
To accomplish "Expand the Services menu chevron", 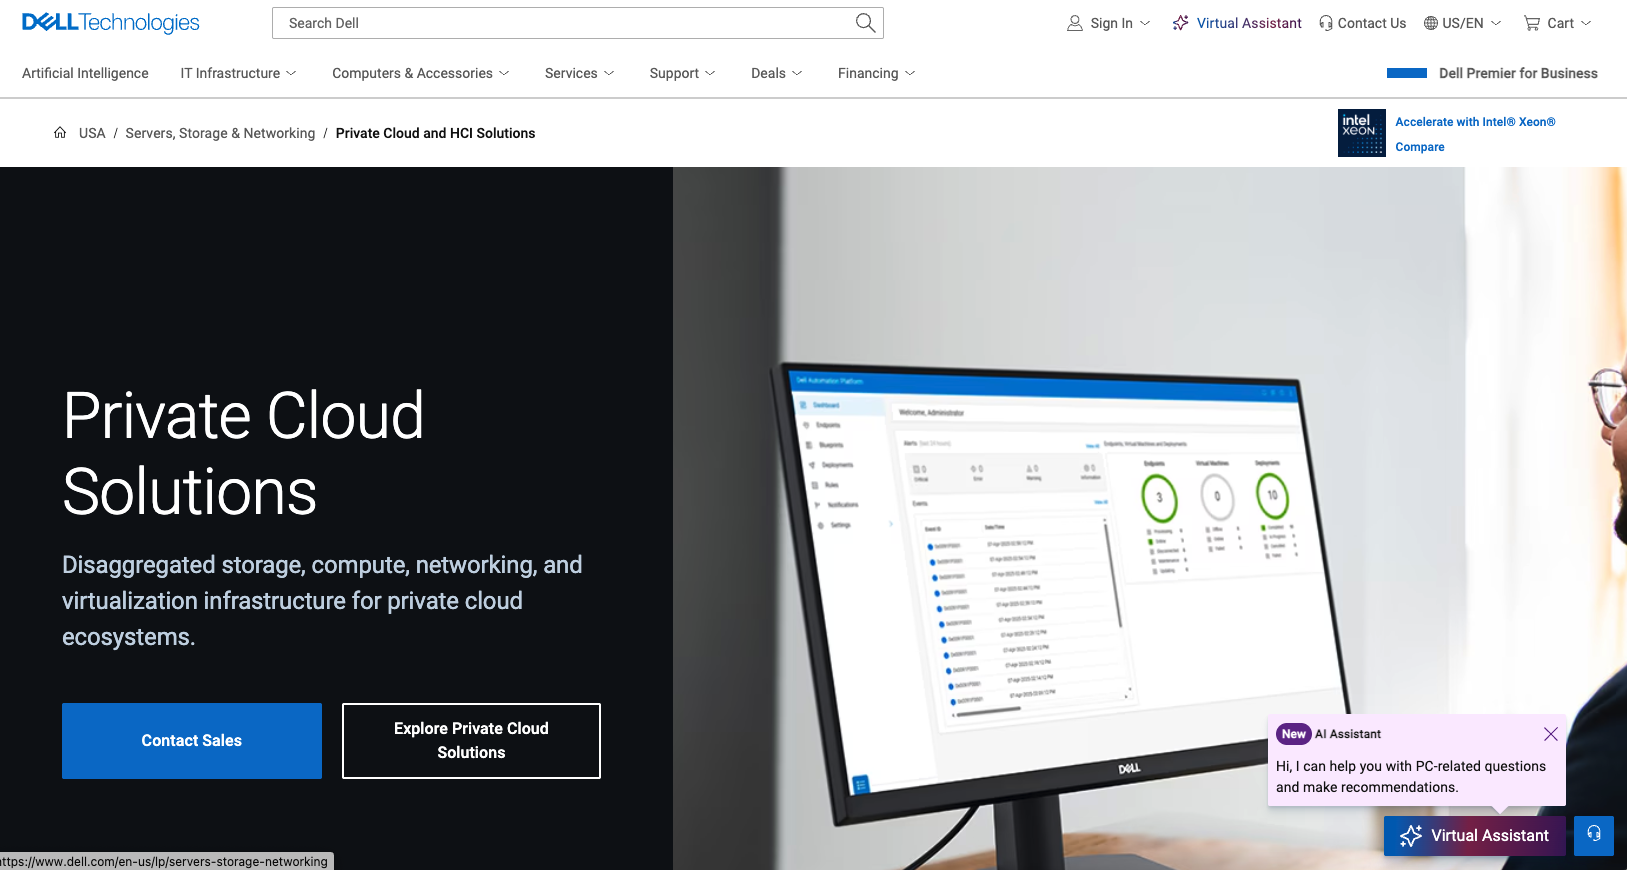I will click(609, 73).
